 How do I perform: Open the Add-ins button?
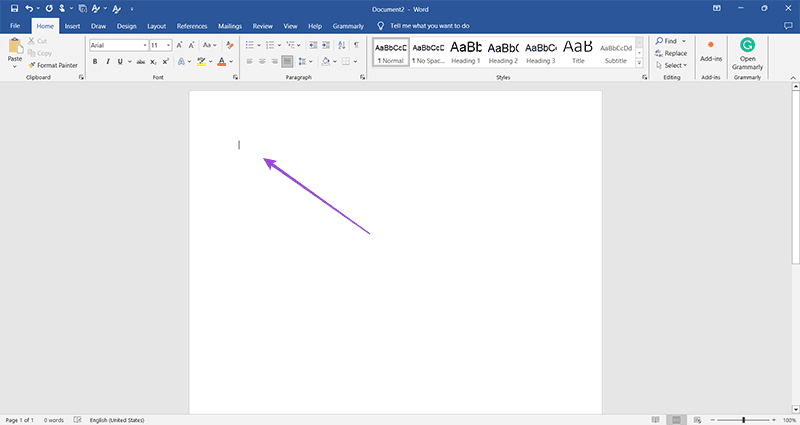pos(711,52)
